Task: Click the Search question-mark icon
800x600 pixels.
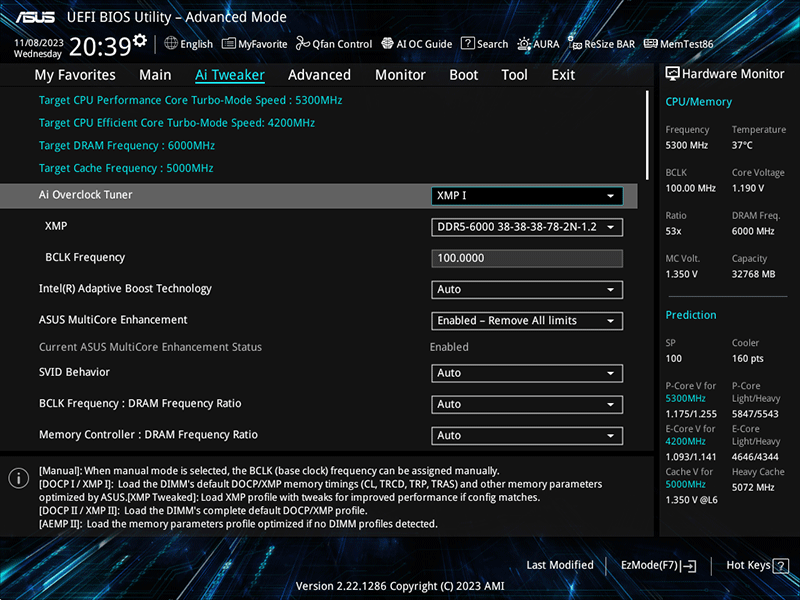Action: (467, 43)
